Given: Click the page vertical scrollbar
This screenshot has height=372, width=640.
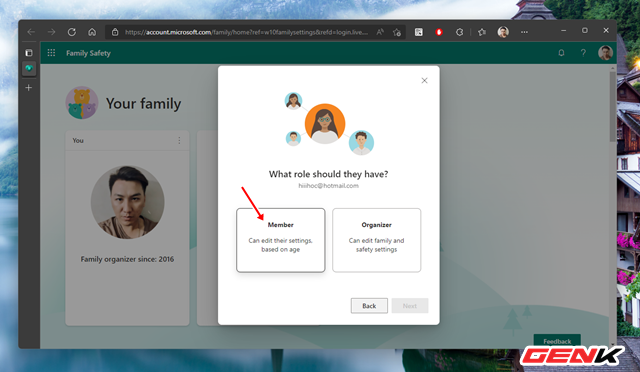Looking at the screenshot, I should [613, 107].
